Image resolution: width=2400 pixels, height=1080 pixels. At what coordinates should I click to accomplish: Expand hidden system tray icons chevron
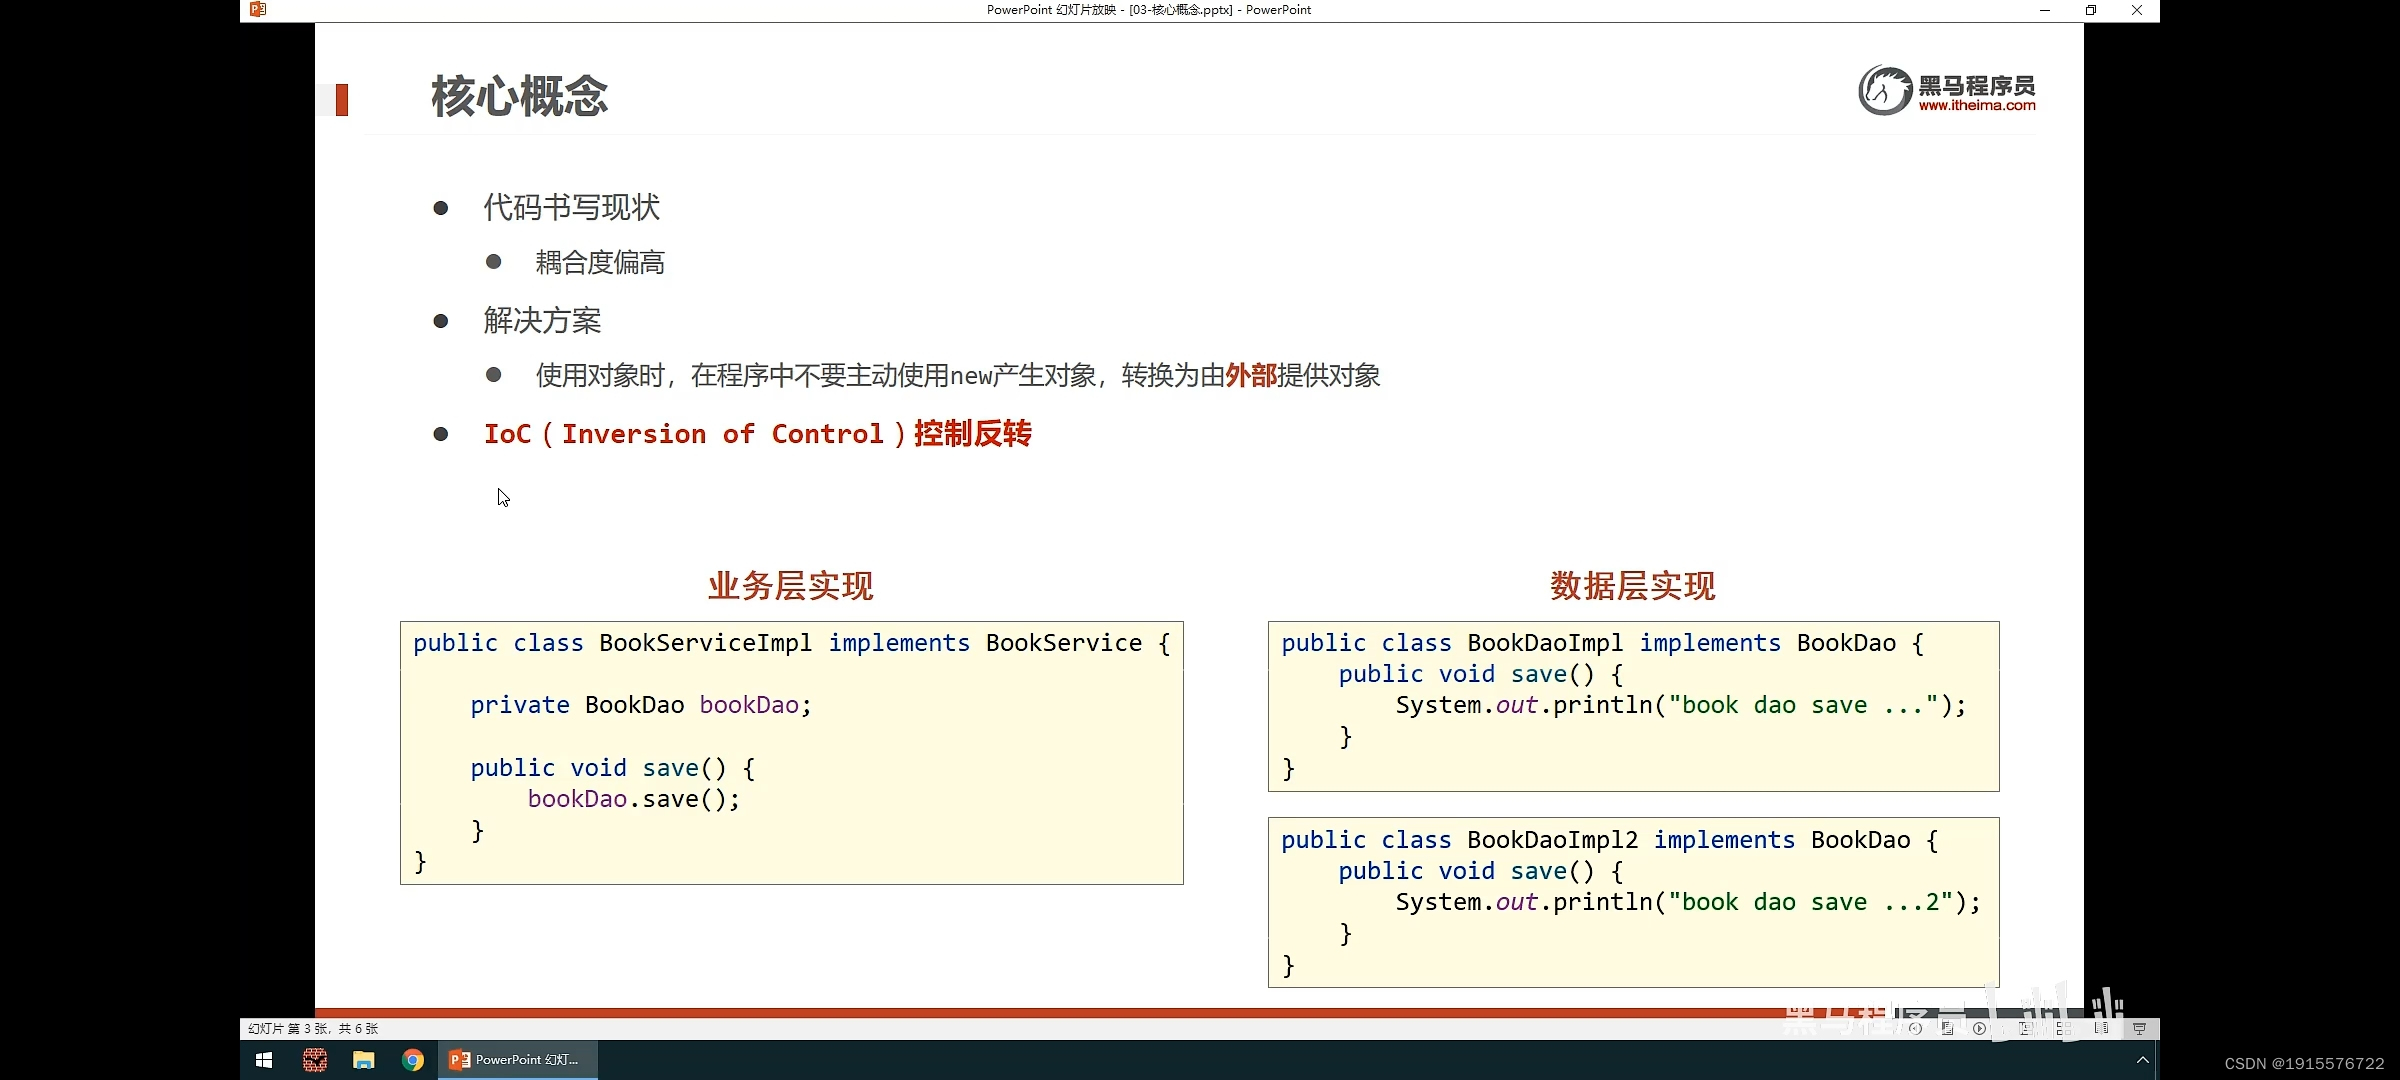(x=2142, y=1060)
